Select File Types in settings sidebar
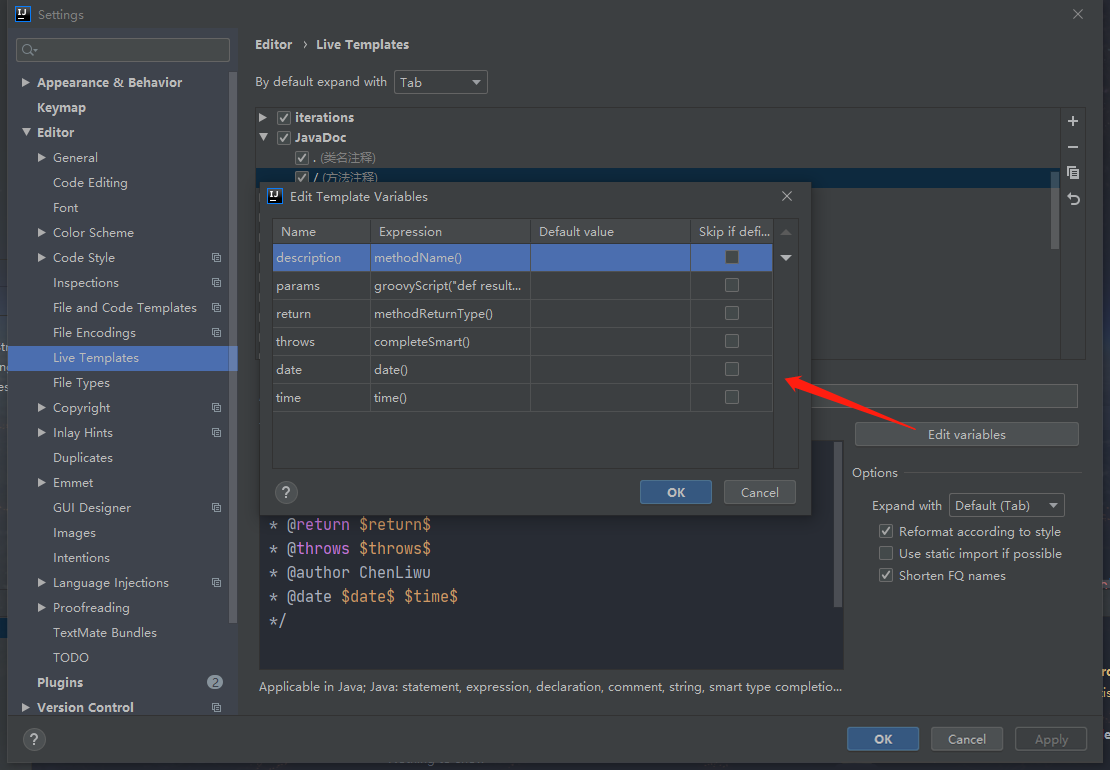This screenshot has height=770, width=1110. pyautogui.click(x=81, y=383)
